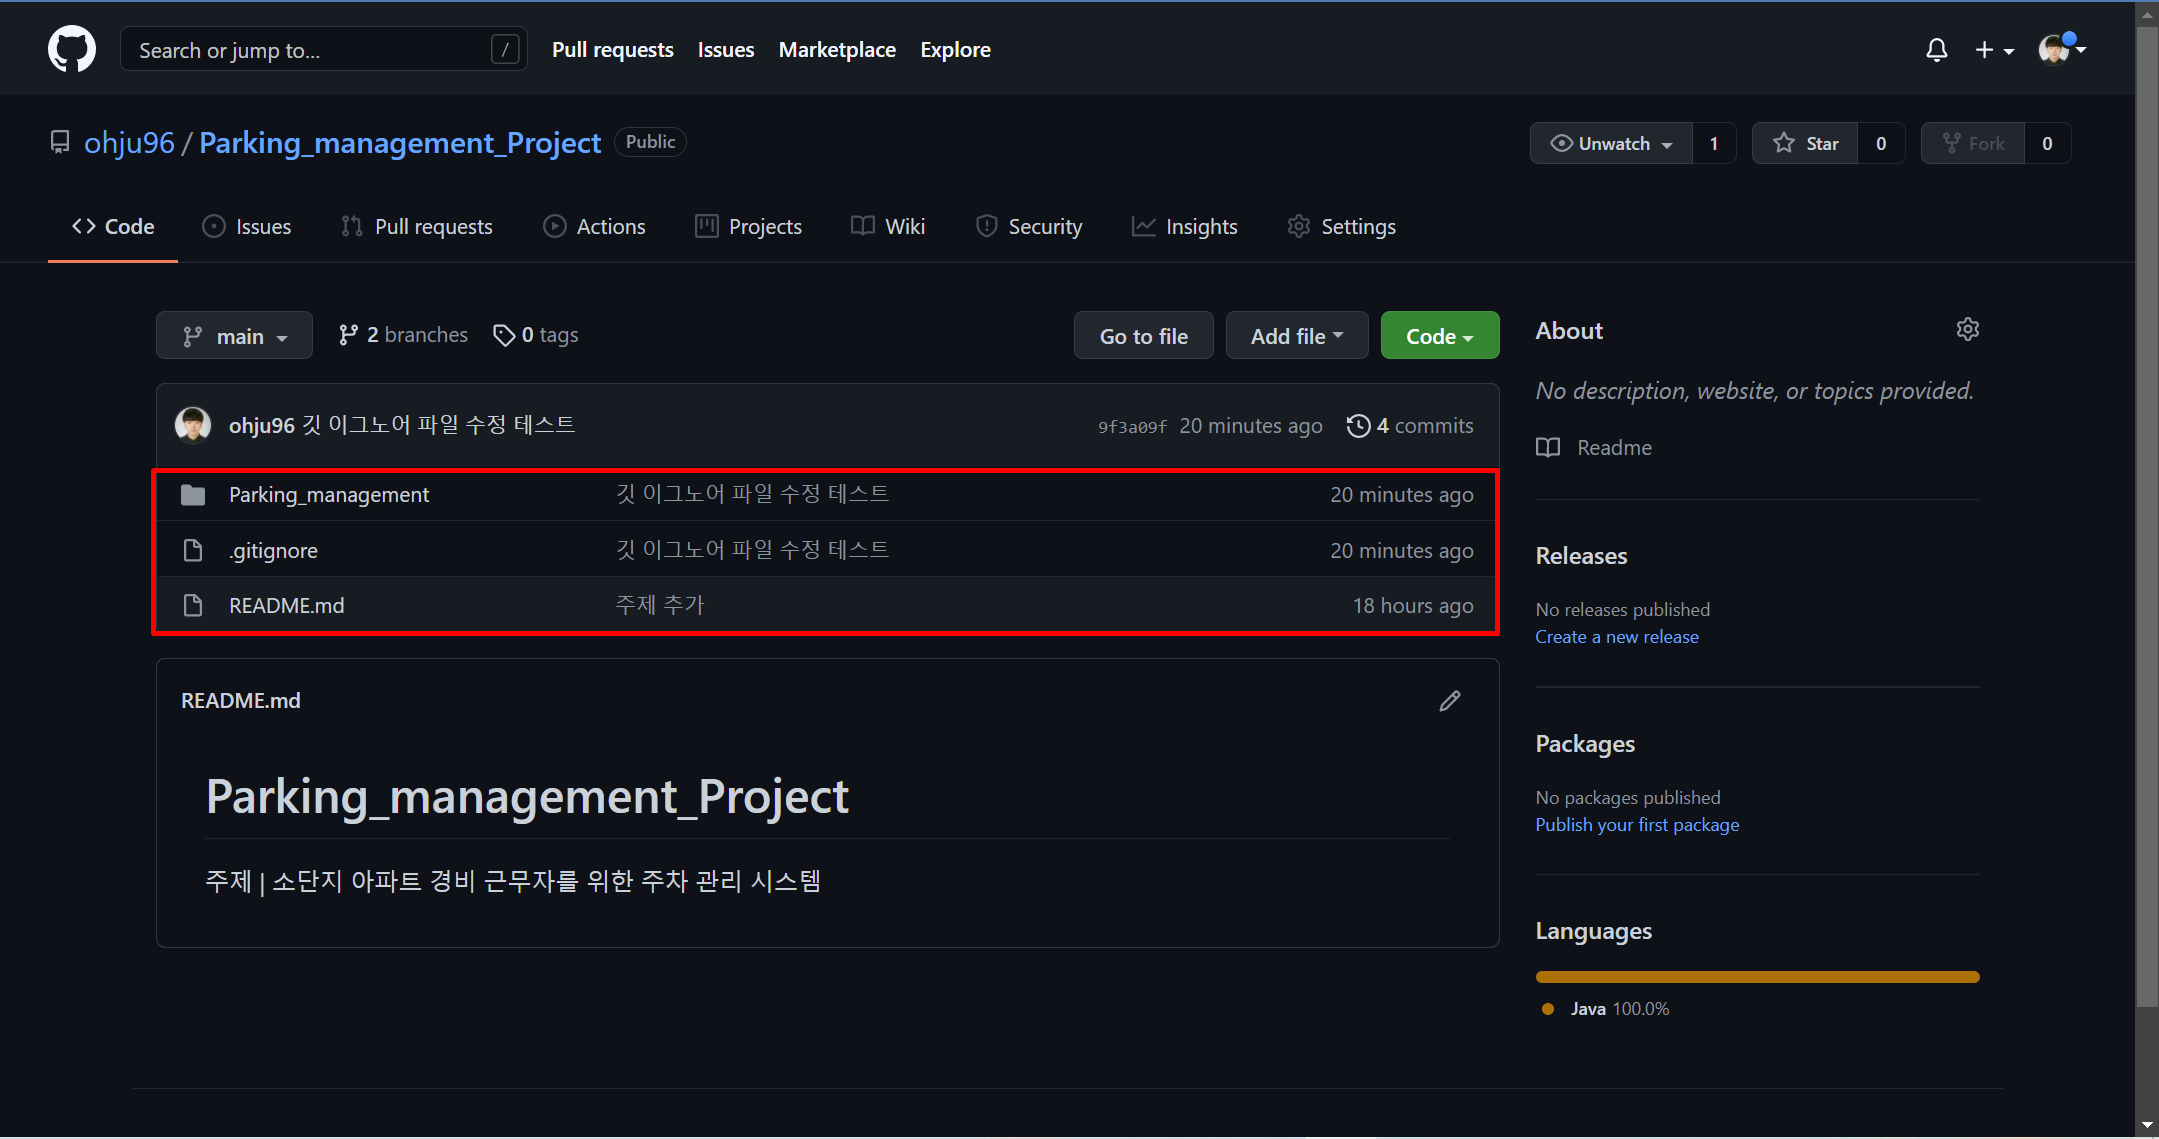Open the notifications bell
Viewport: 2159px width, 1139px height.
[1936, 50]
